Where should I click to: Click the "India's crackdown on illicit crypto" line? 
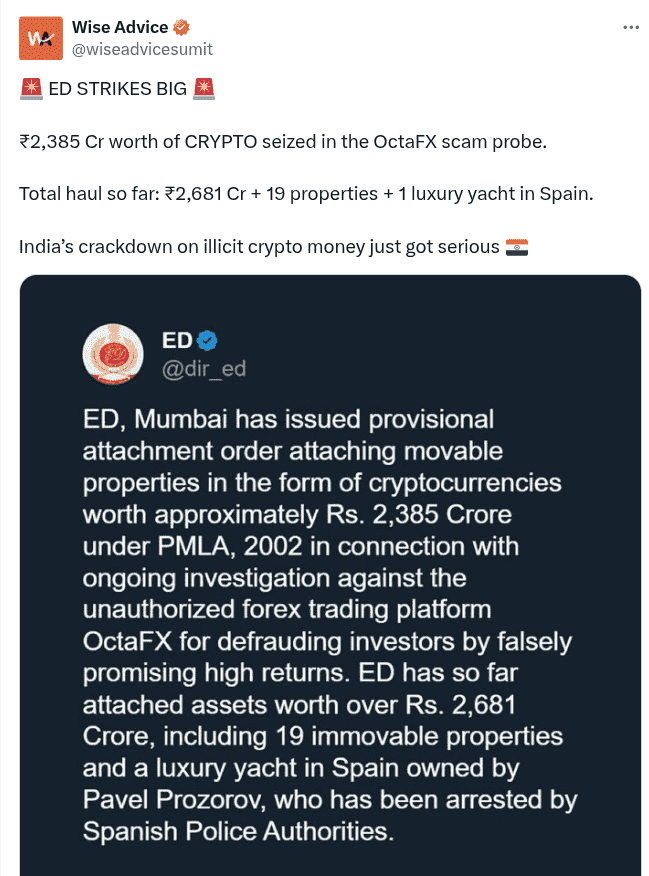[258, 246]
